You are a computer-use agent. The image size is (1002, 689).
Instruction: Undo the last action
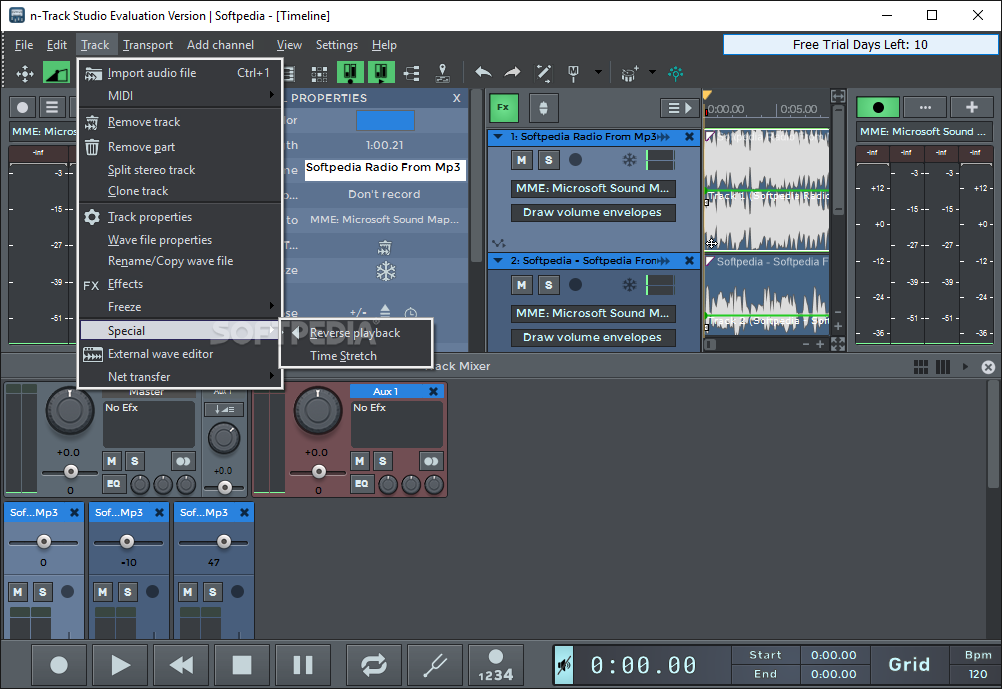483,73
